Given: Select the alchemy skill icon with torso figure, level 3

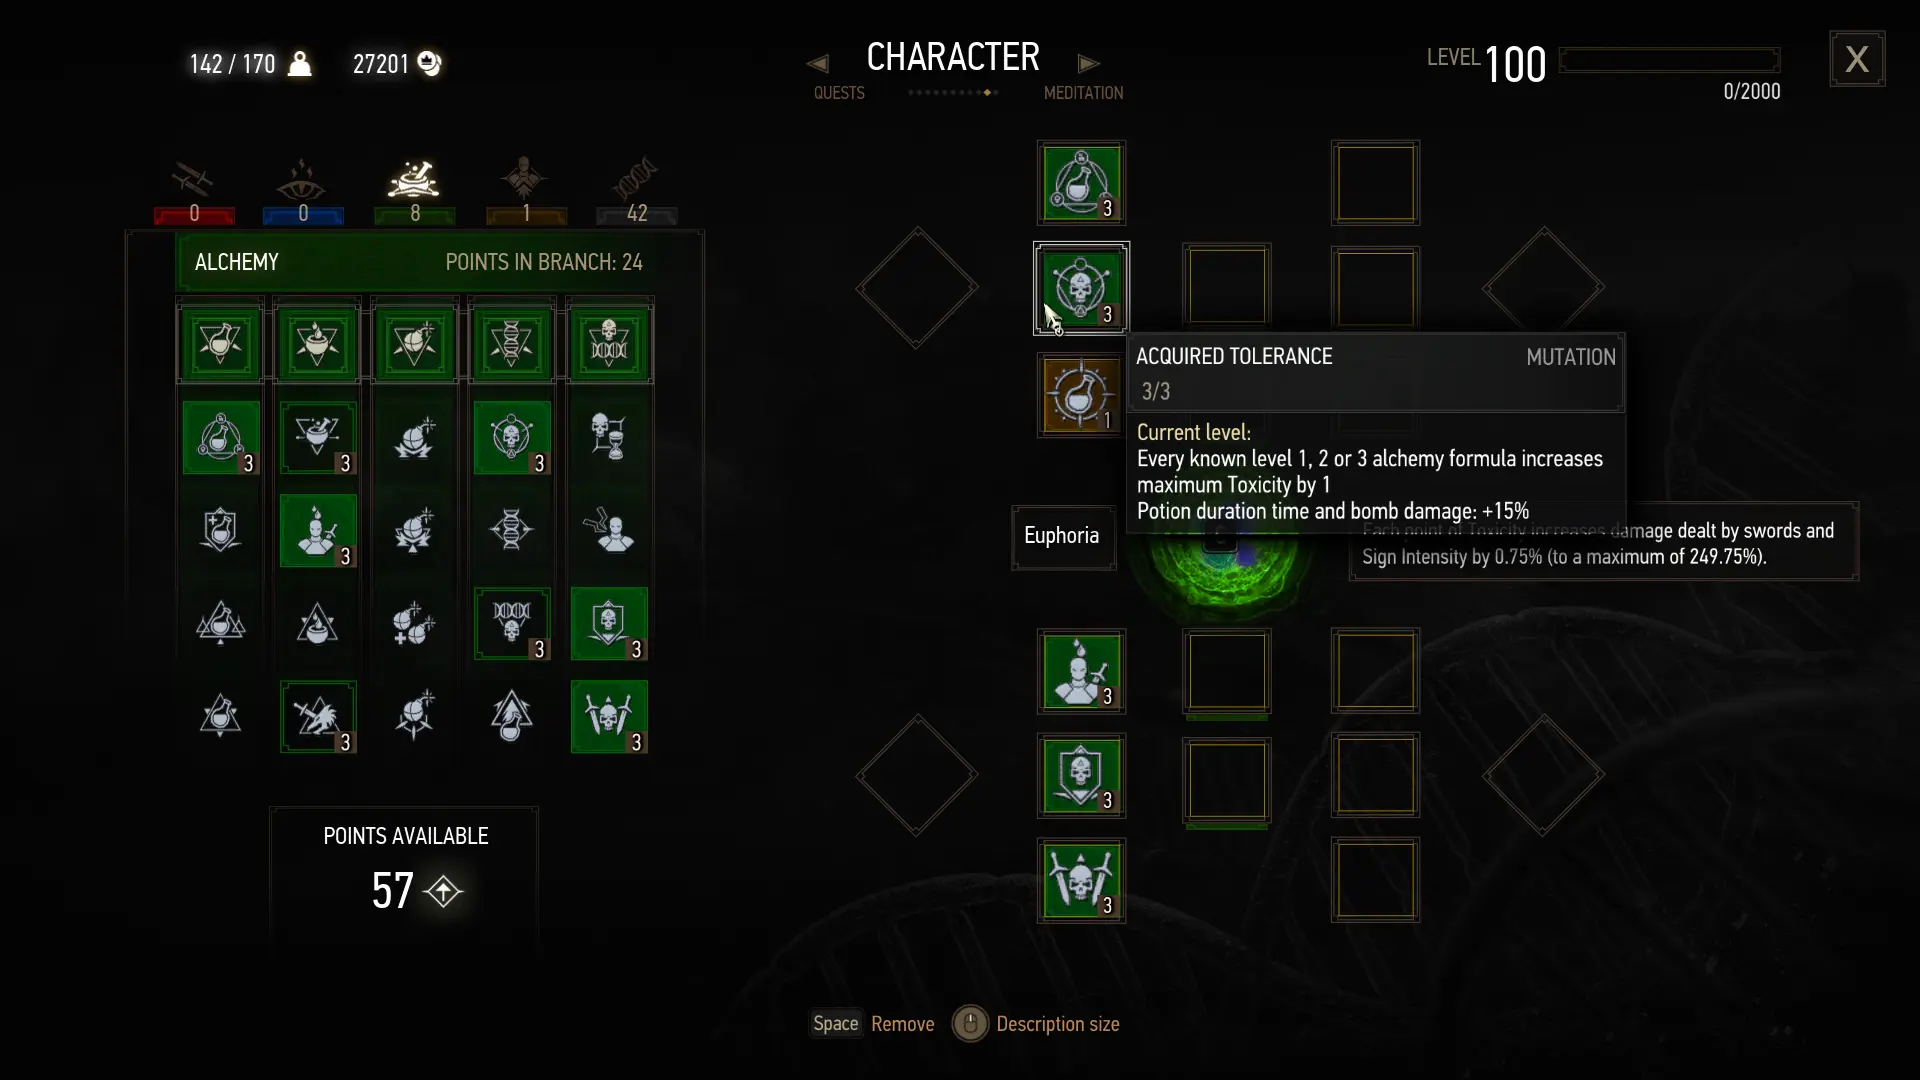Looking at the screenshot, I should point(318,531).
